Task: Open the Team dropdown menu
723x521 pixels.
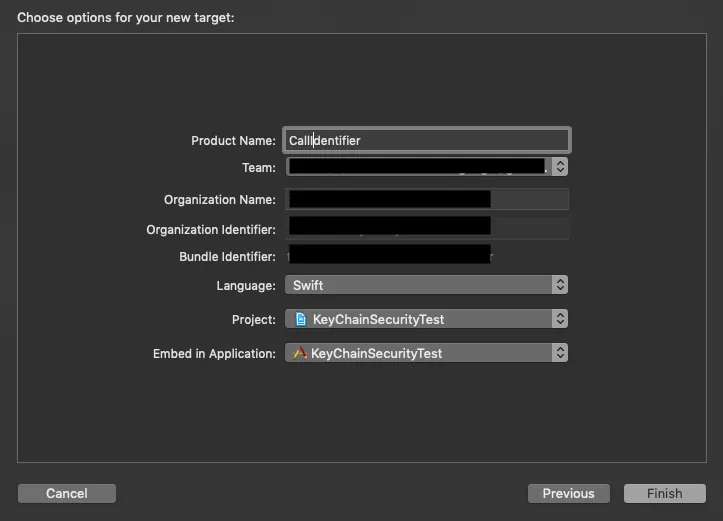Action: point(418,167)
